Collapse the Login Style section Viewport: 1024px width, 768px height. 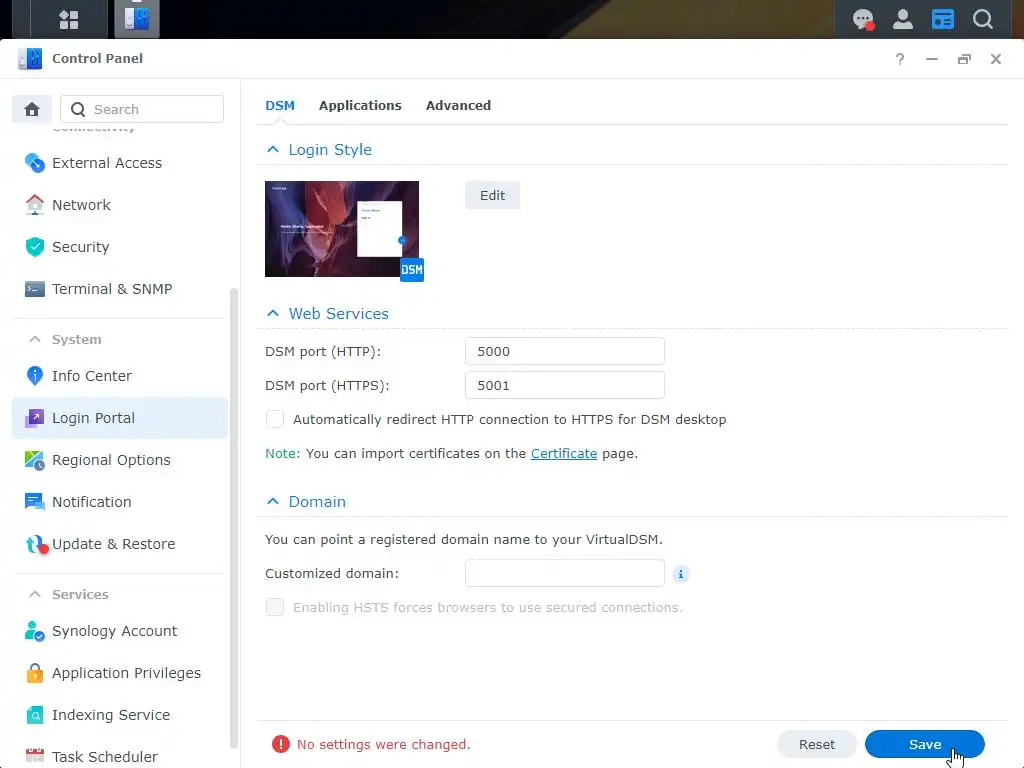coord(273,150)
